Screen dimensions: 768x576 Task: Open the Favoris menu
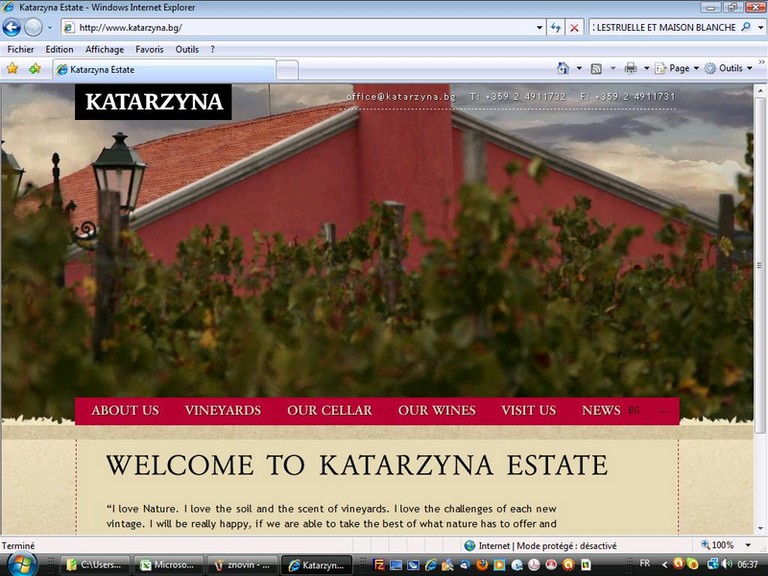[x=149, y=49]
